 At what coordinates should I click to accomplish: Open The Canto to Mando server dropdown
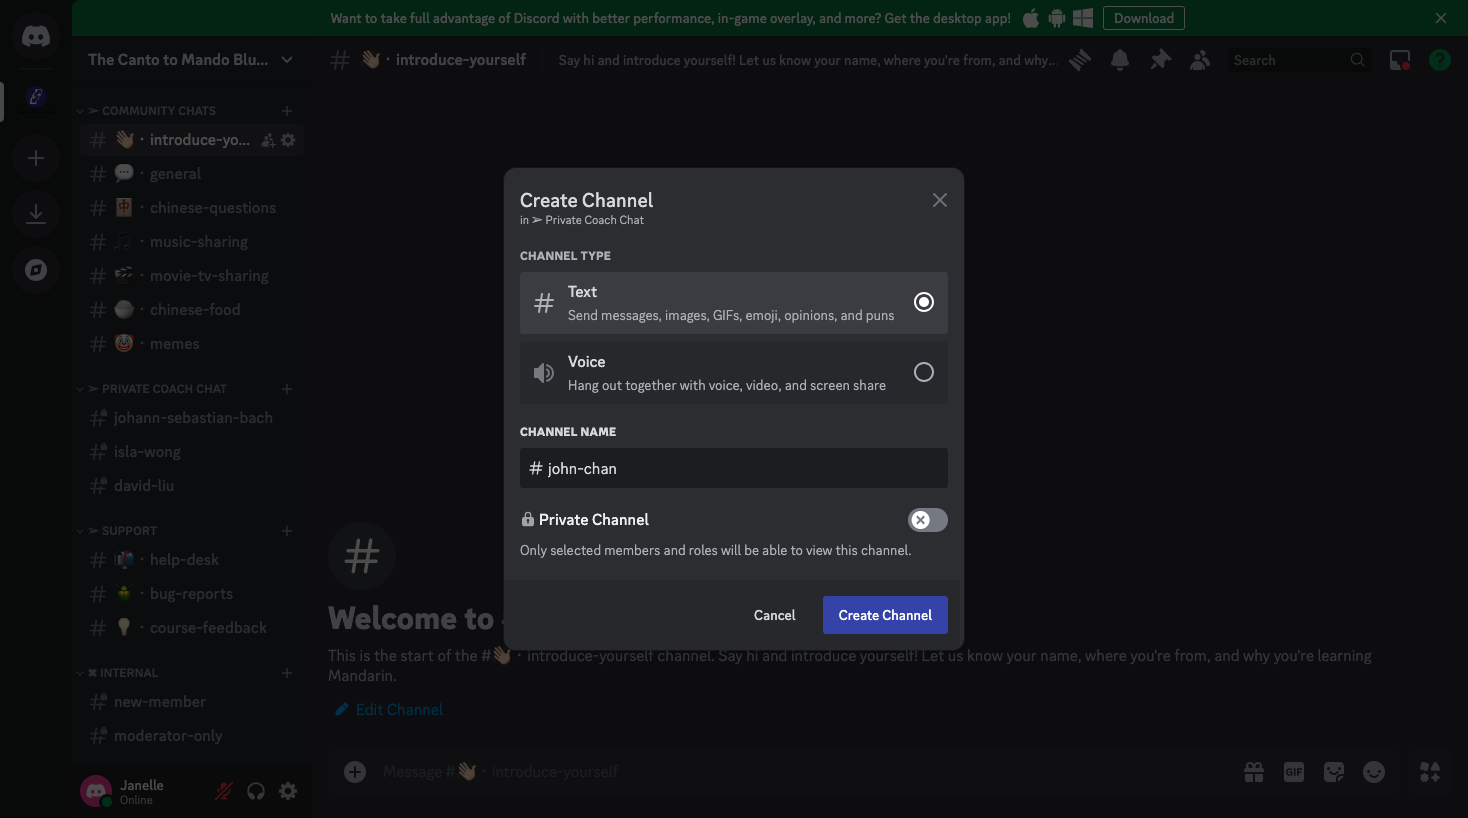190,60
